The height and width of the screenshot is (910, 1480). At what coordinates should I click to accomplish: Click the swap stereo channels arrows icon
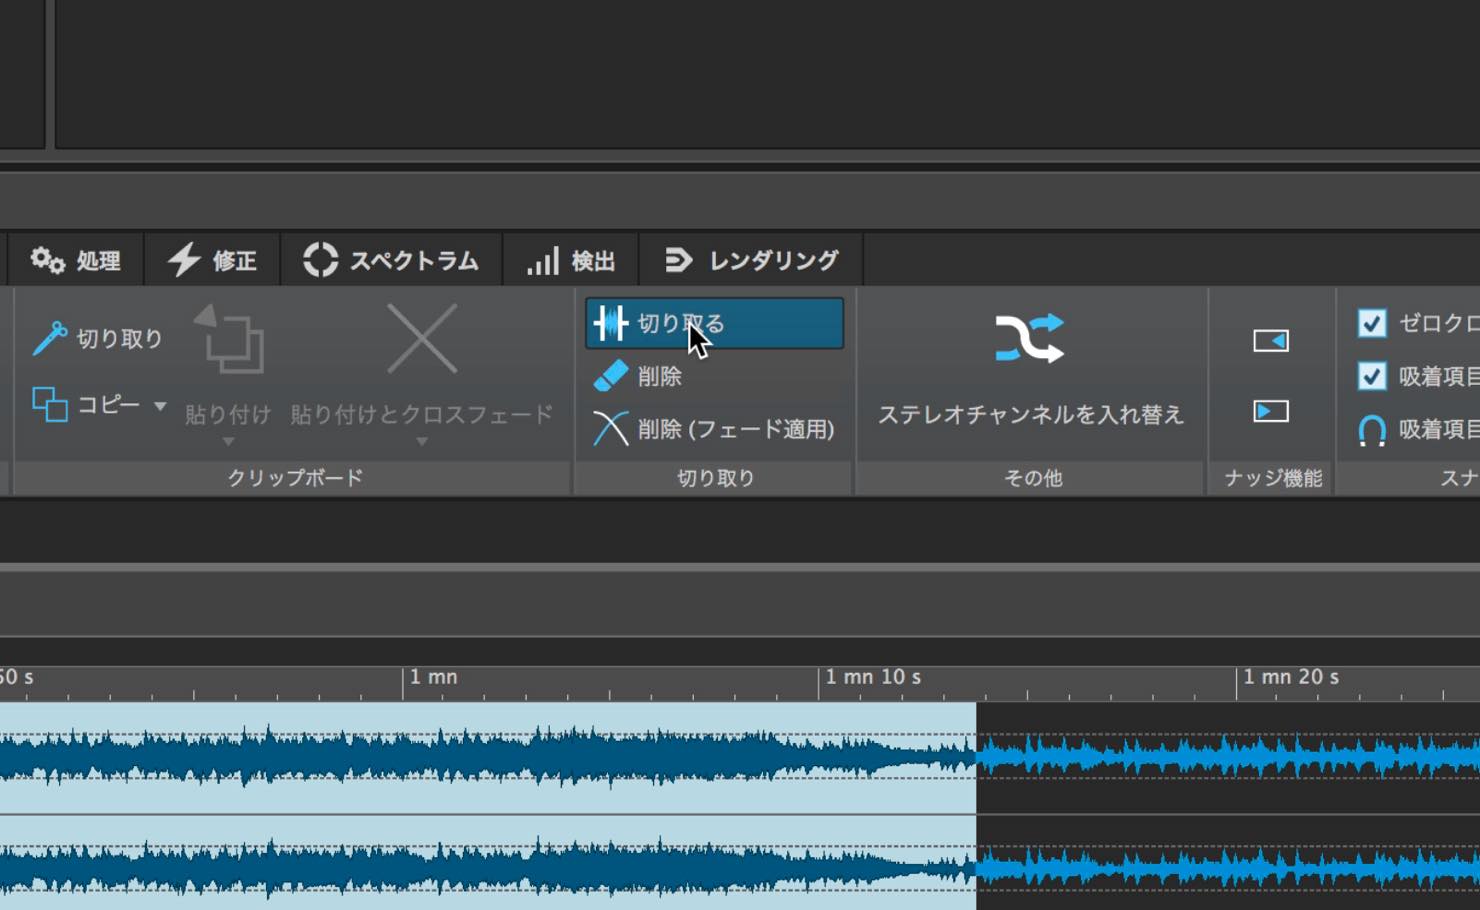coord(1029,338)
